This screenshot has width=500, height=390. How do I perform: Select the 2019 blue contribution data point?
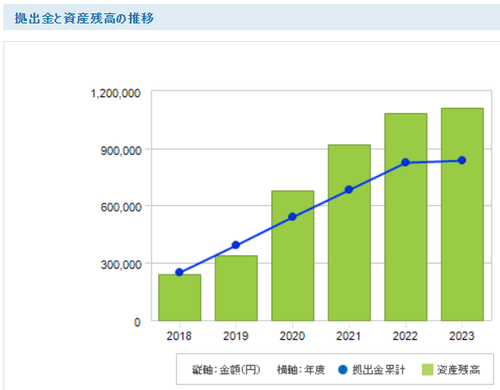tap(236, 245)
